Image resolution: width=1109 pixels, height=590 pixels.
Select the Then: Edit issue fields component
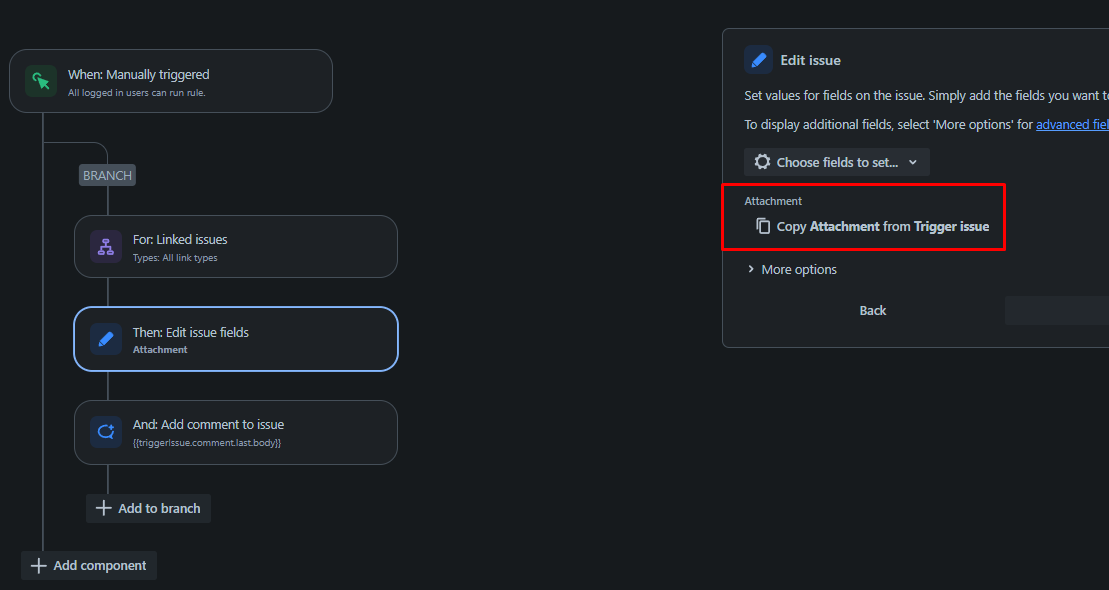pos(235,339)
